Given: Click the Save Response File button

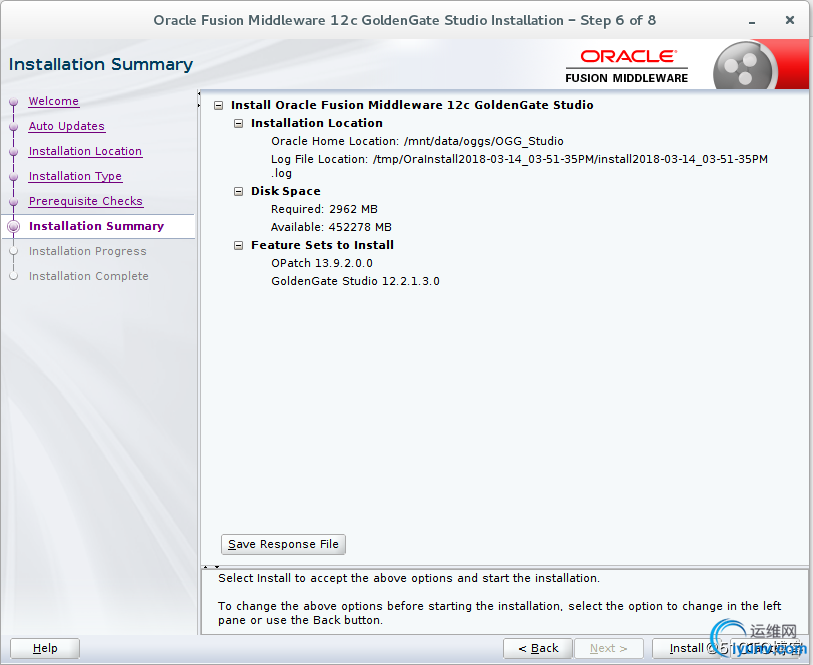Looking at the screenshot, I should (x=283, y=544).
